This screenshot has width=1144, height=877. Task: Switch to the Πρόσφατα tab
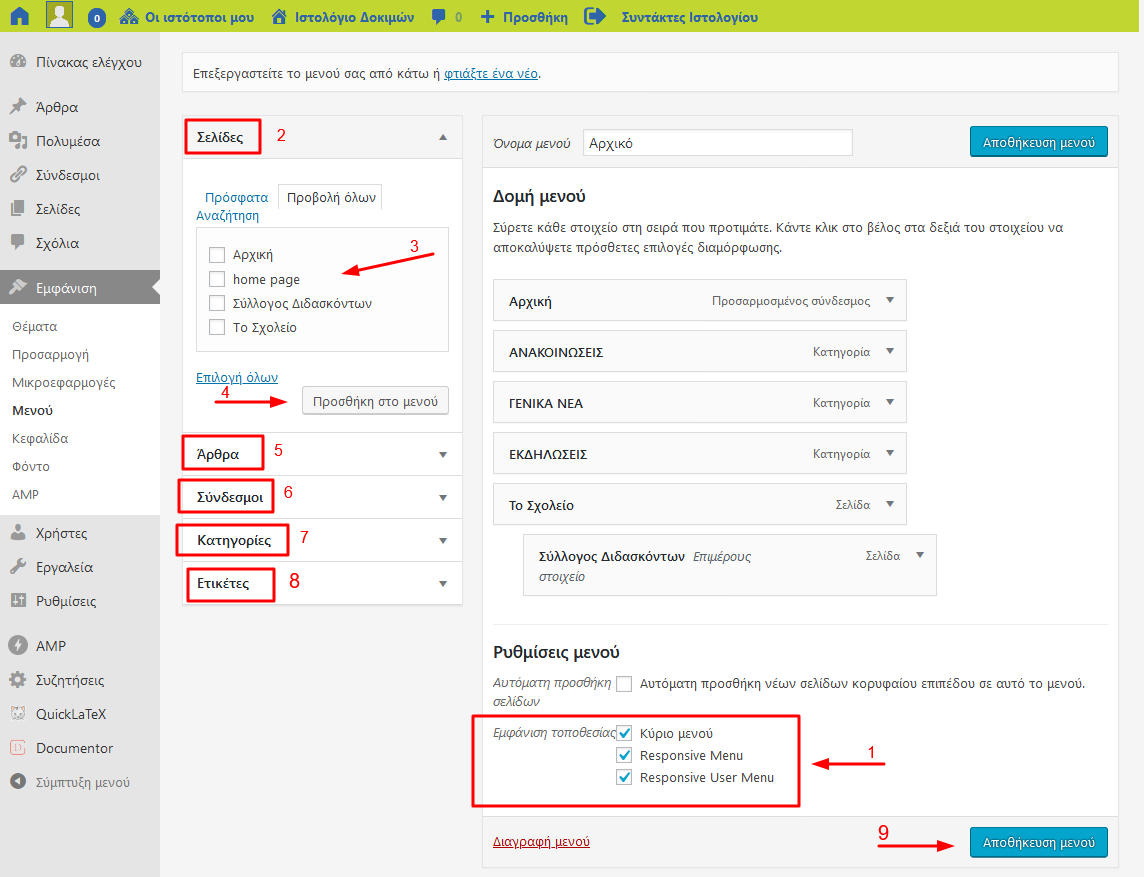(x=236, y=197)
